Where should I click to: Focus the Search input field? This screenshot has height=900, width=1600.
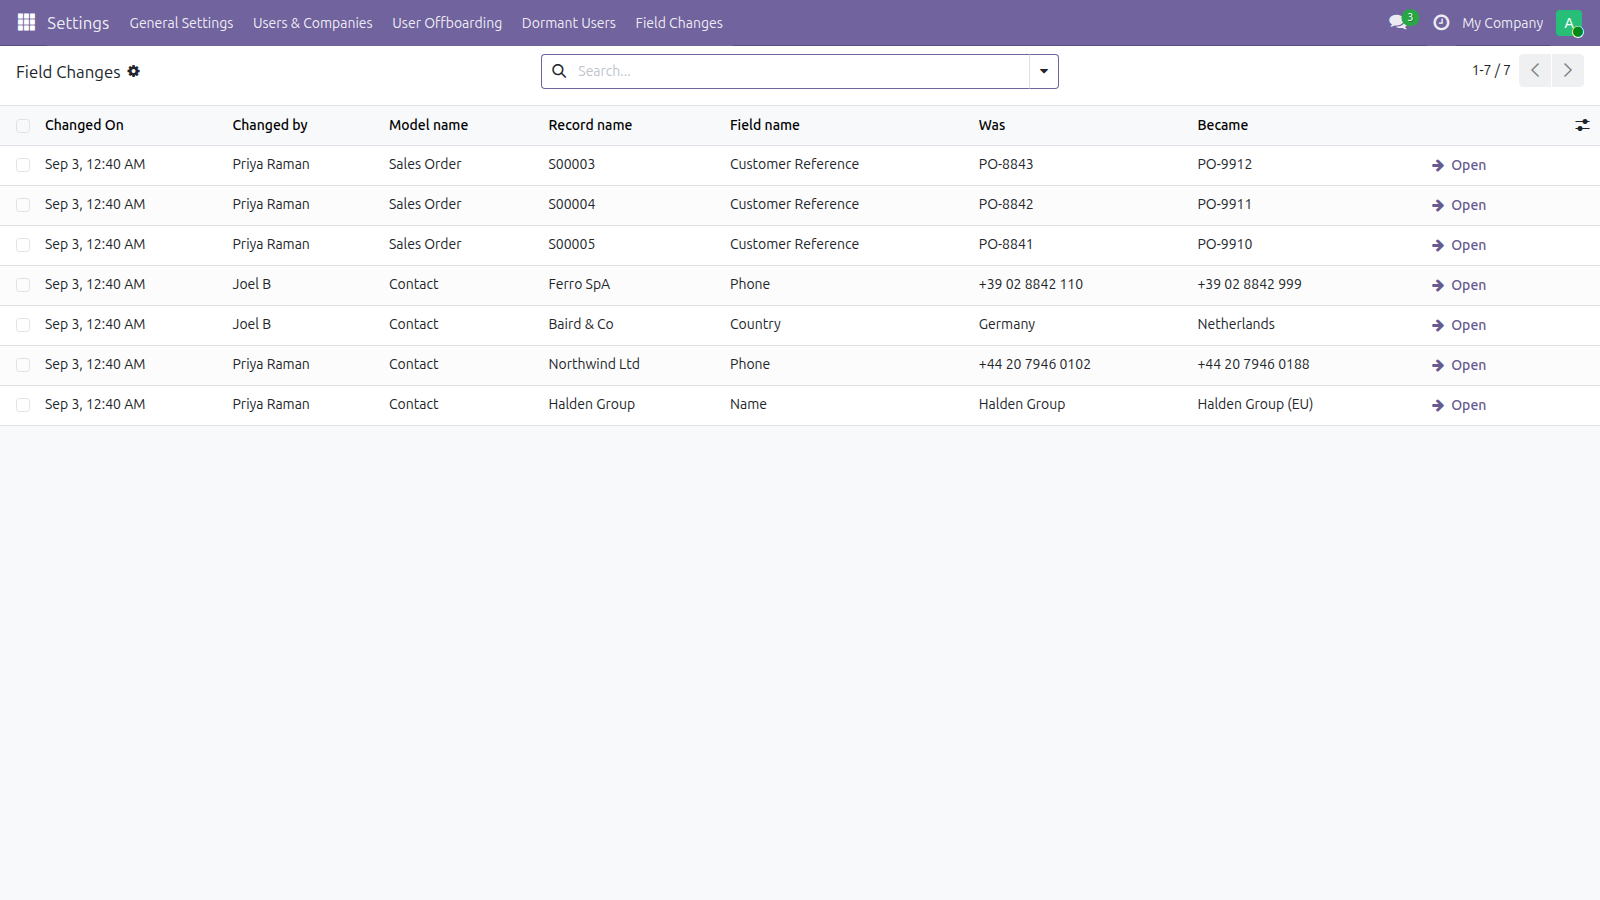click(800, 71)
